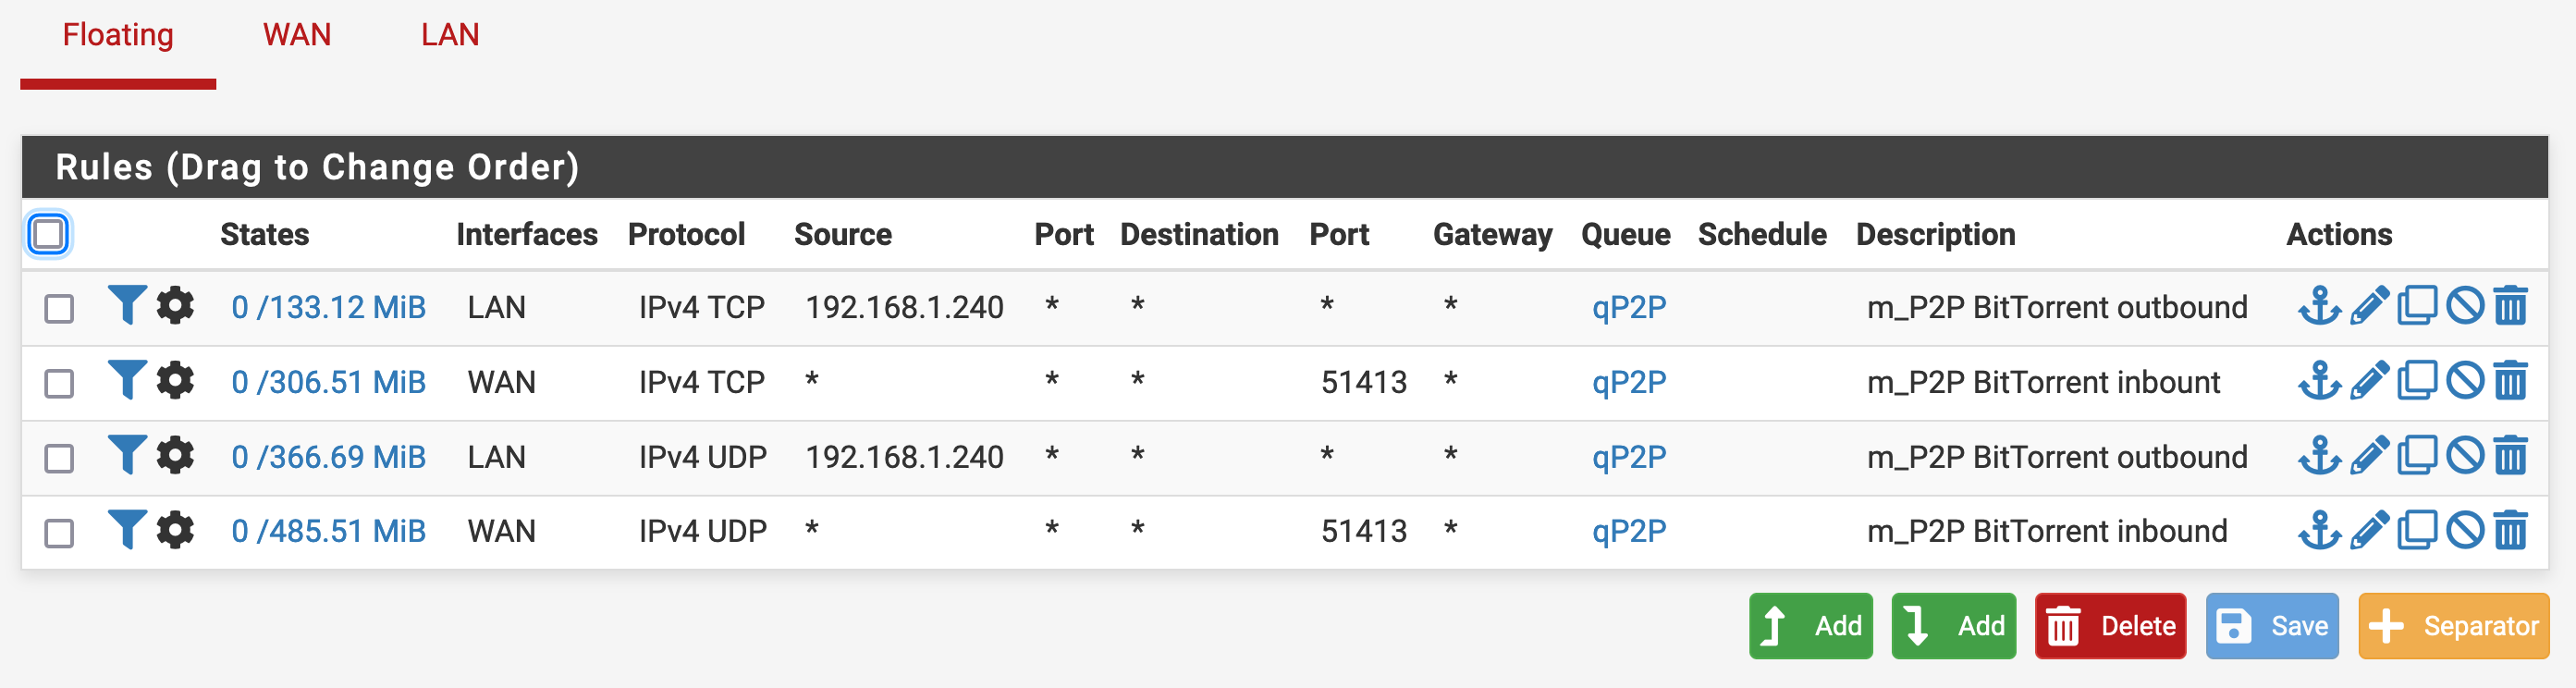Open gear settings on WAN TCP rule
Screen dimensions: 2576x688
coord(175,381)
